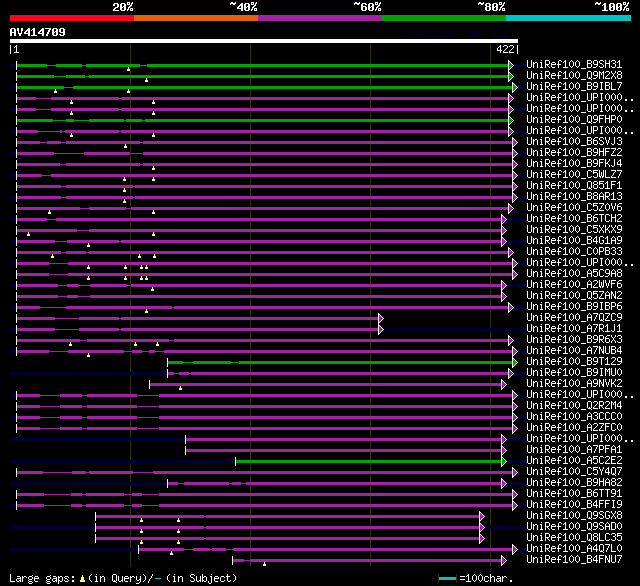Select the UniRef100_B6TT91 label

coord(574,494)
